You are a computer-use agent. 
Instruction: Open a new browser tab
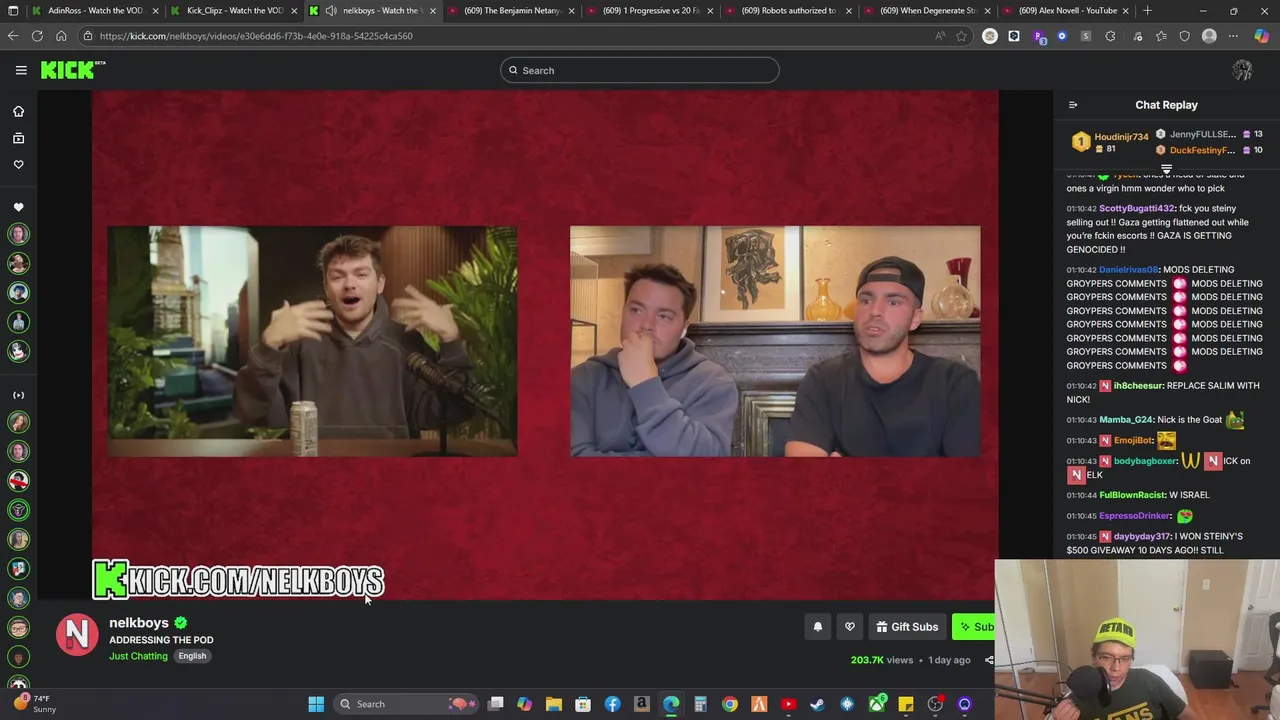coord(1147,11)
